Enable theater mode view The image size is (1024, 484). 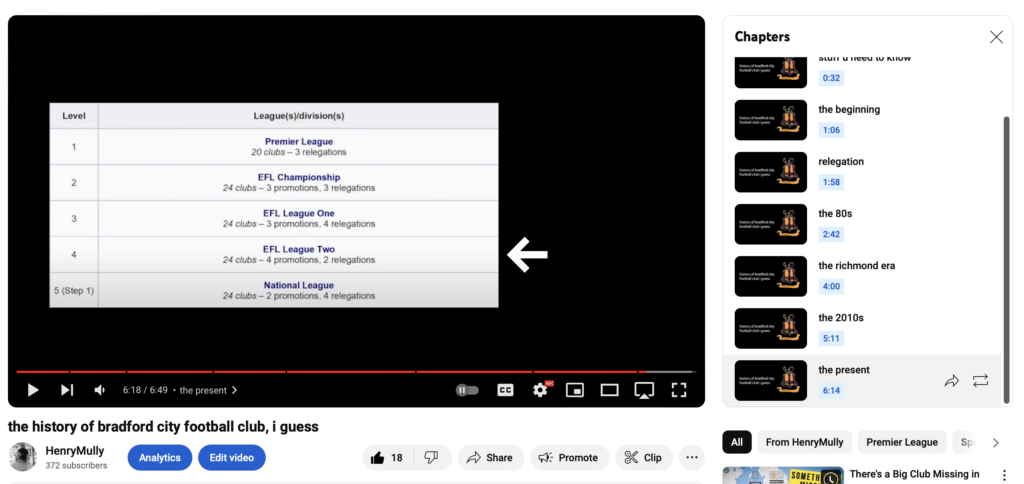[609, 390]
